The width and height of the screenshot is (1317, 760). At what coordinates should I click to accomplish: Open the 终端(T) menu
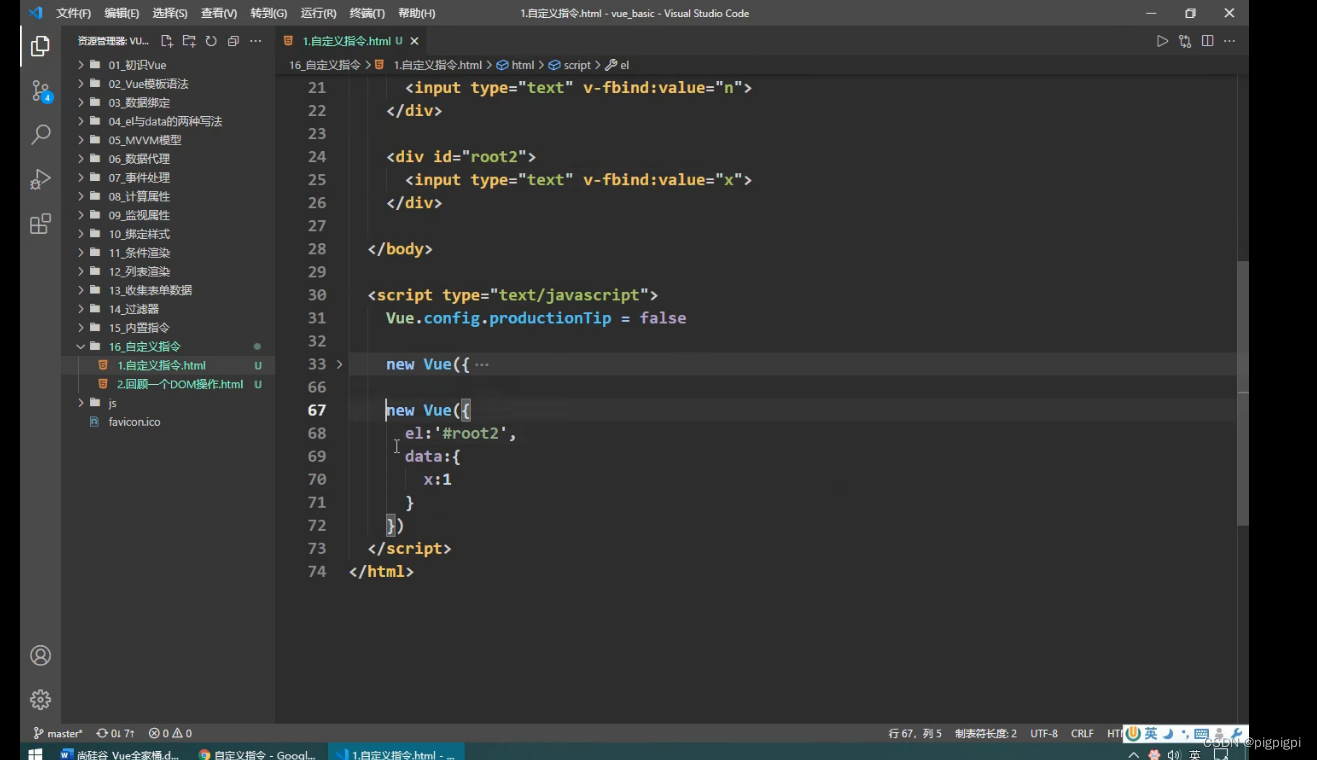[367, 13]
